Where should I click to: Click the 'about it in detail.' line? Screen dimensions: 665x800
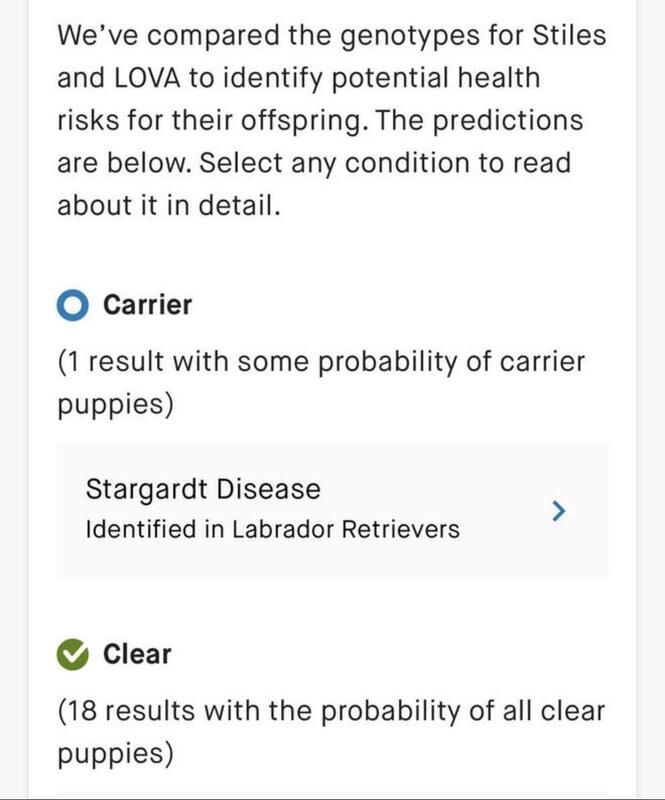[169, 206]
